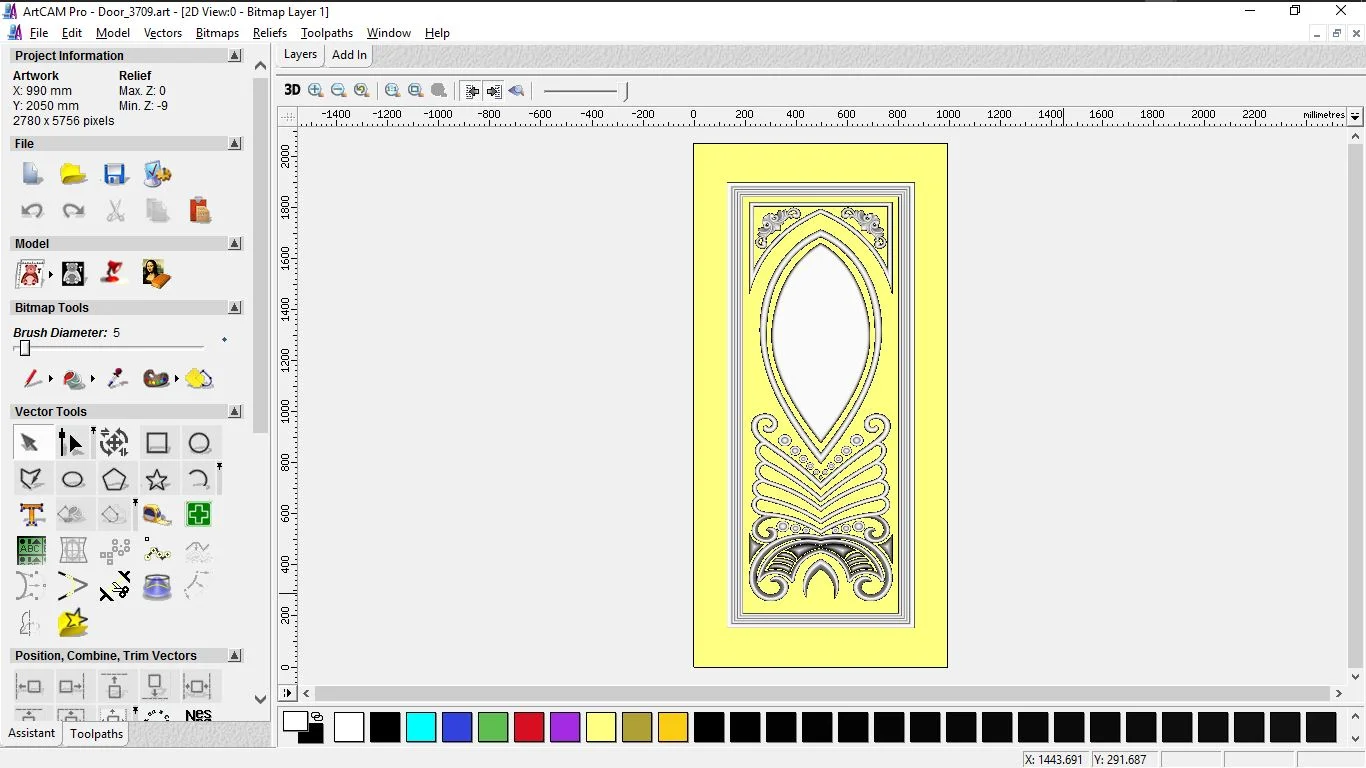Switch to 3D view button
The height and width of the screenshot is (768, 1366).
pos(291,90)
